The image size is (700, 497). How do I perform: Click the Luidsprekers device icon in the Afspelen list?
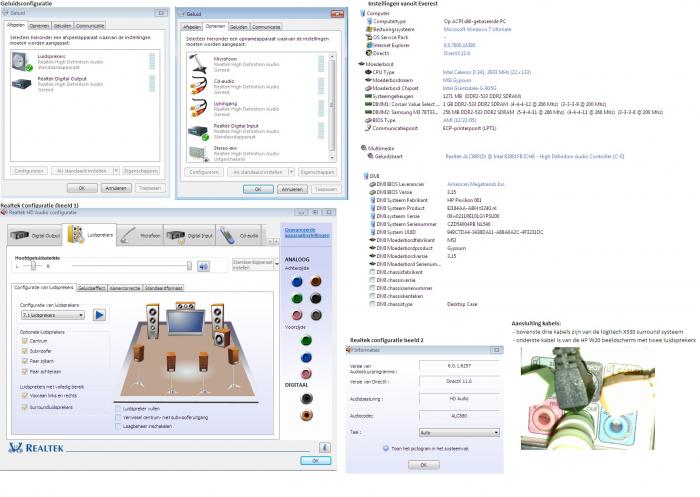22,62
